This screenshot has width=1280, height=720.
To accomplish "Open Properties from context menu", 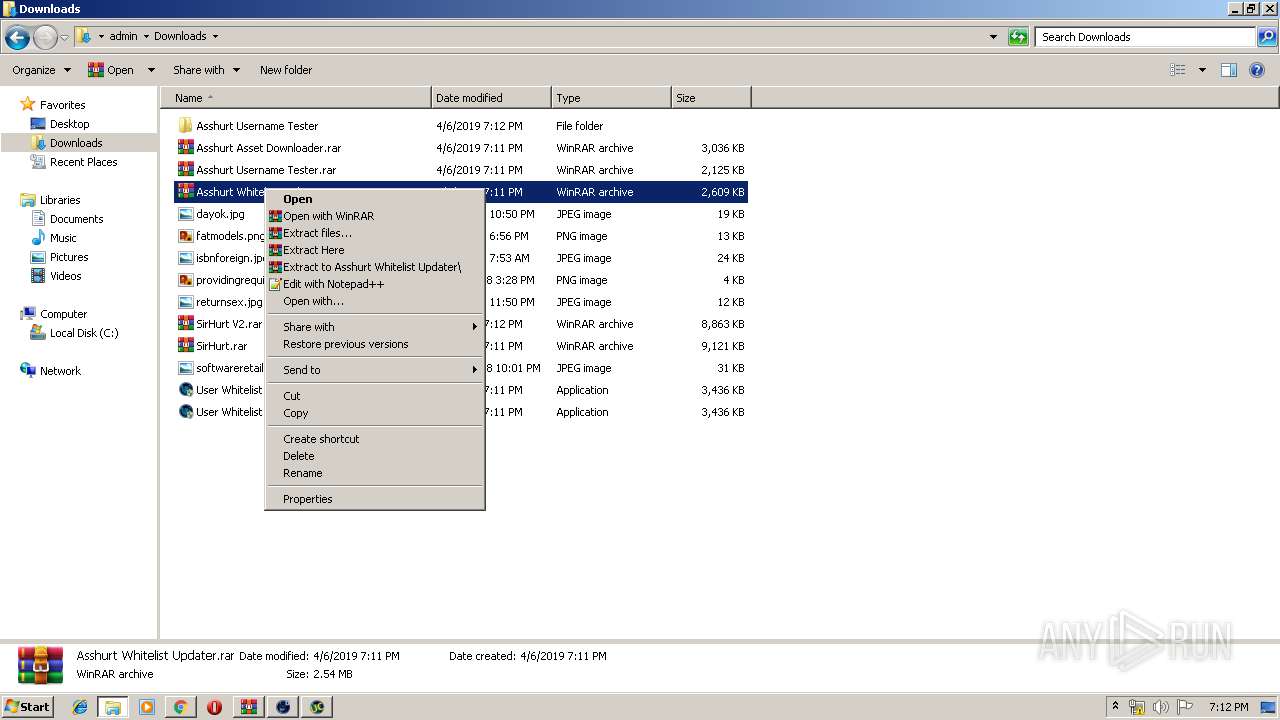I will (375, 499).
